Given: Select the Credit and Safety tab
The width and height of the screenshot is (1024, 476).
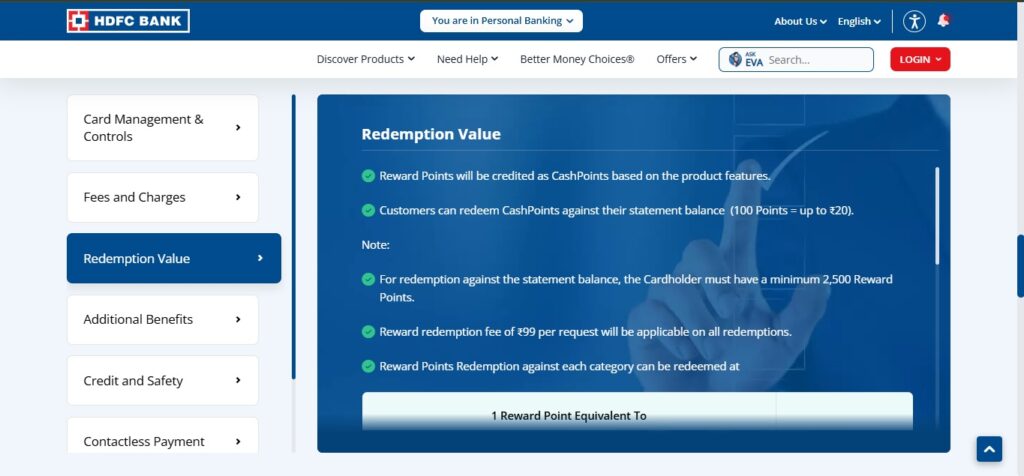Looking at the screenshot, I should pyautogui.click(x=163, y=381).
